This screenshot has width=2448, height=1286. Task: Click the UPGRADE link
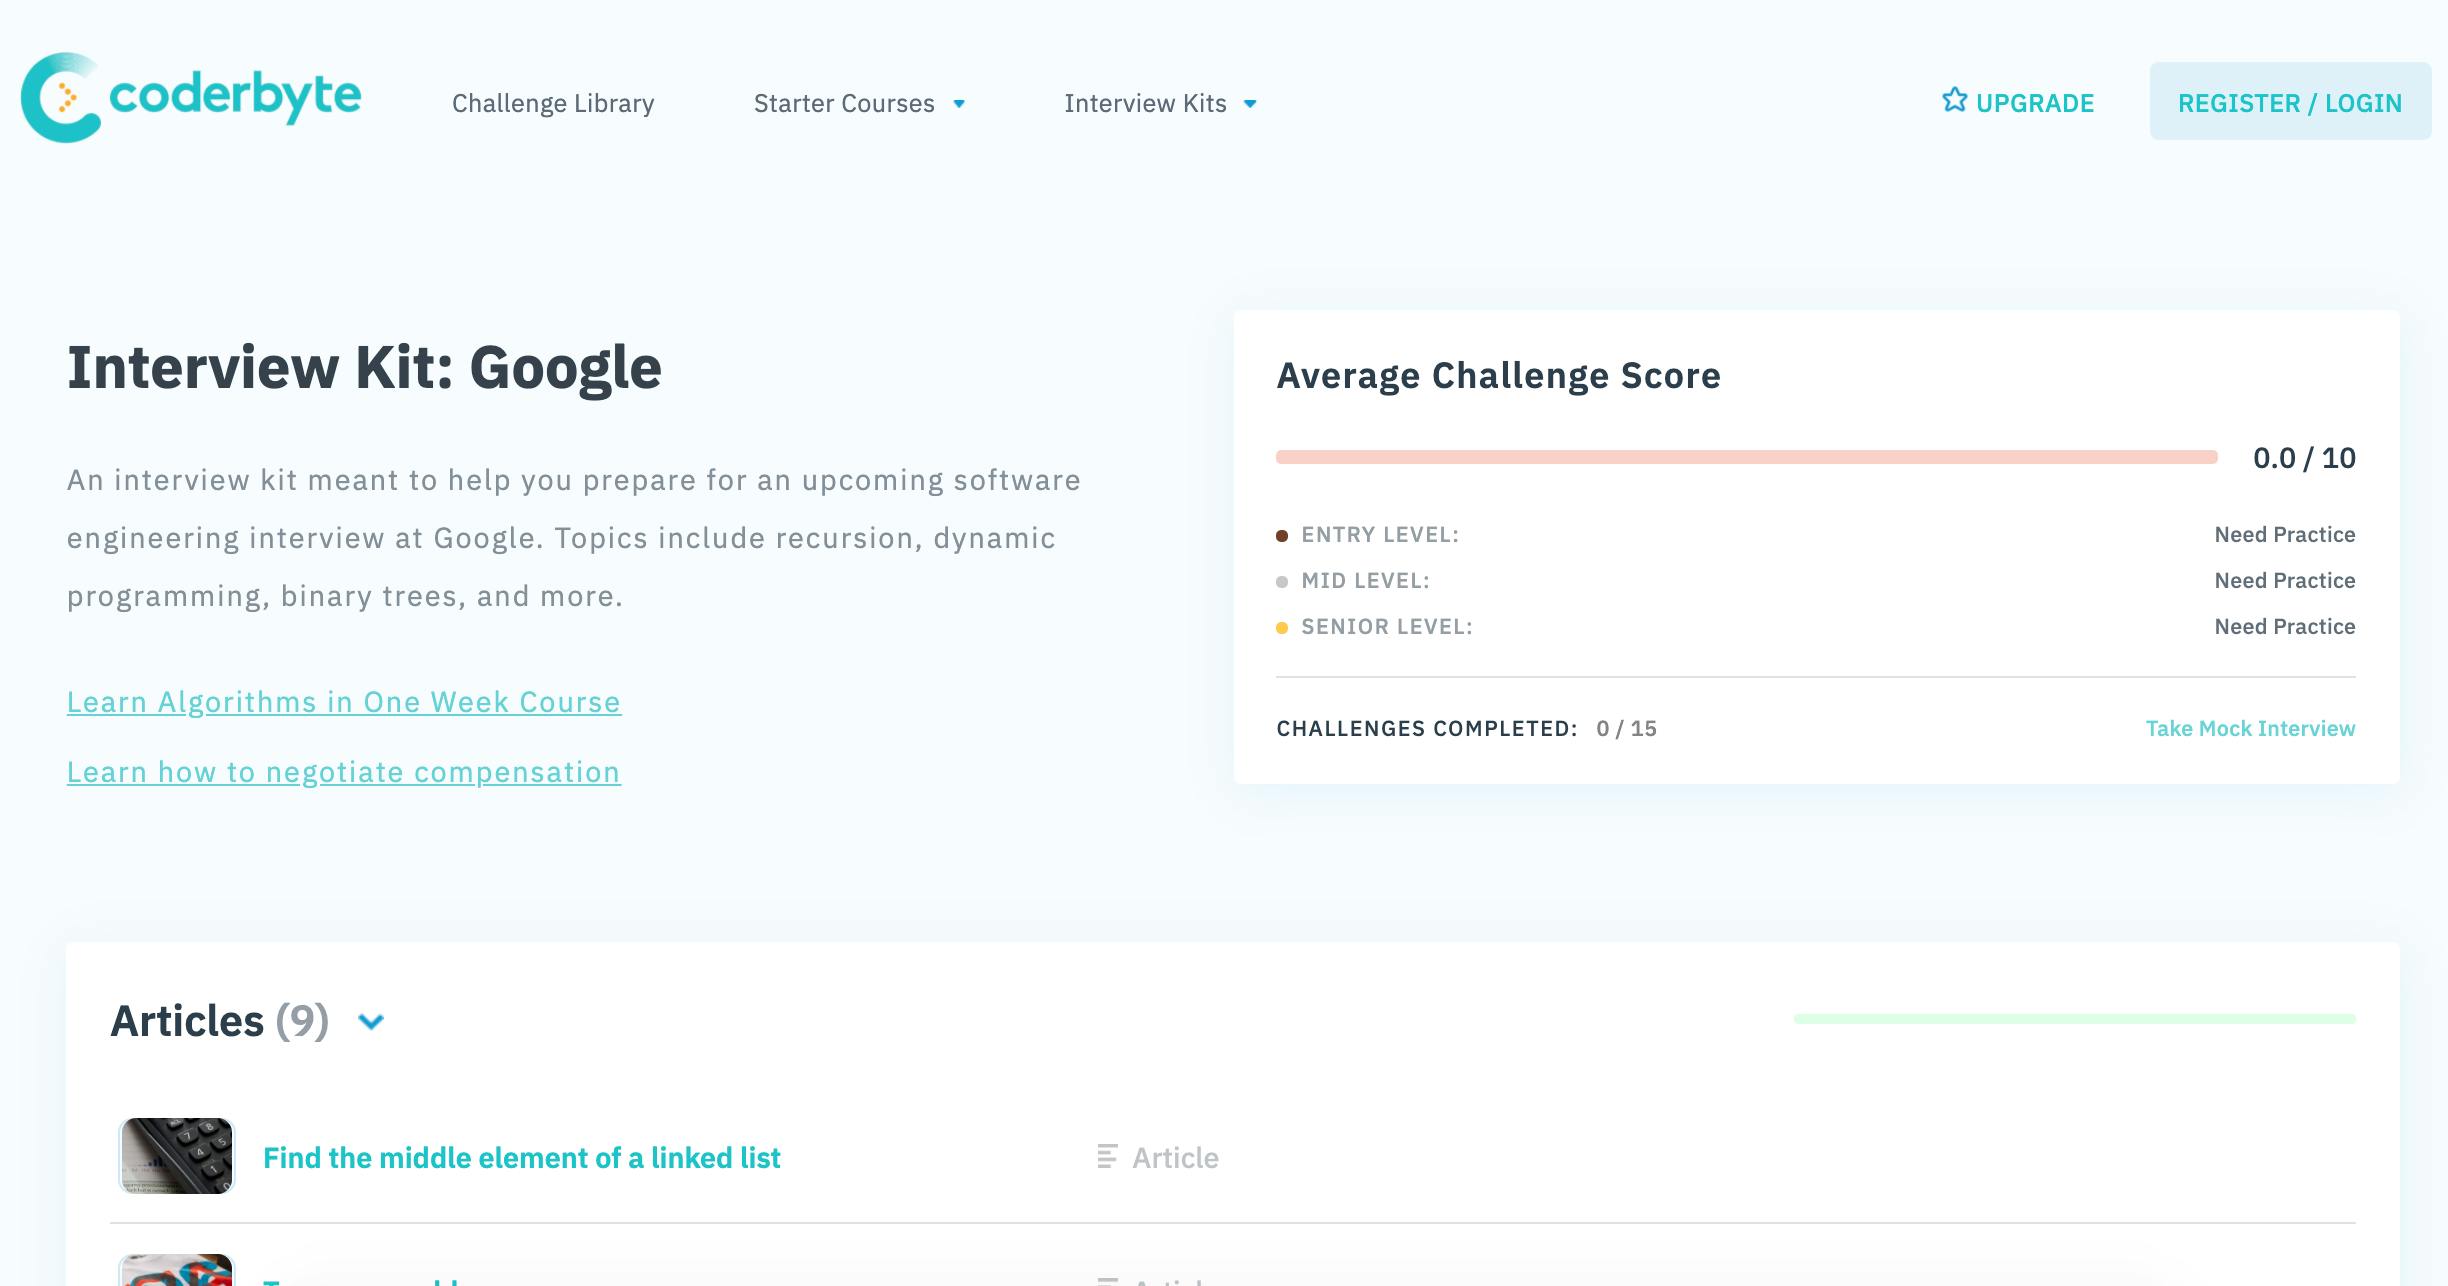click(x=2035, y=103)
